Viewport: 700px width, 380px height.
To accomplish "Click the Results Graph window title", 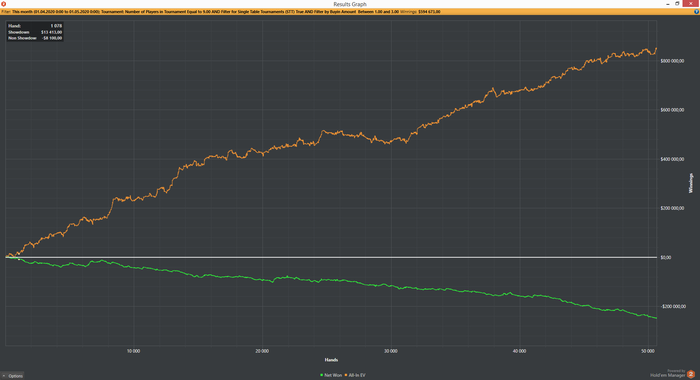I will (350, 4).
